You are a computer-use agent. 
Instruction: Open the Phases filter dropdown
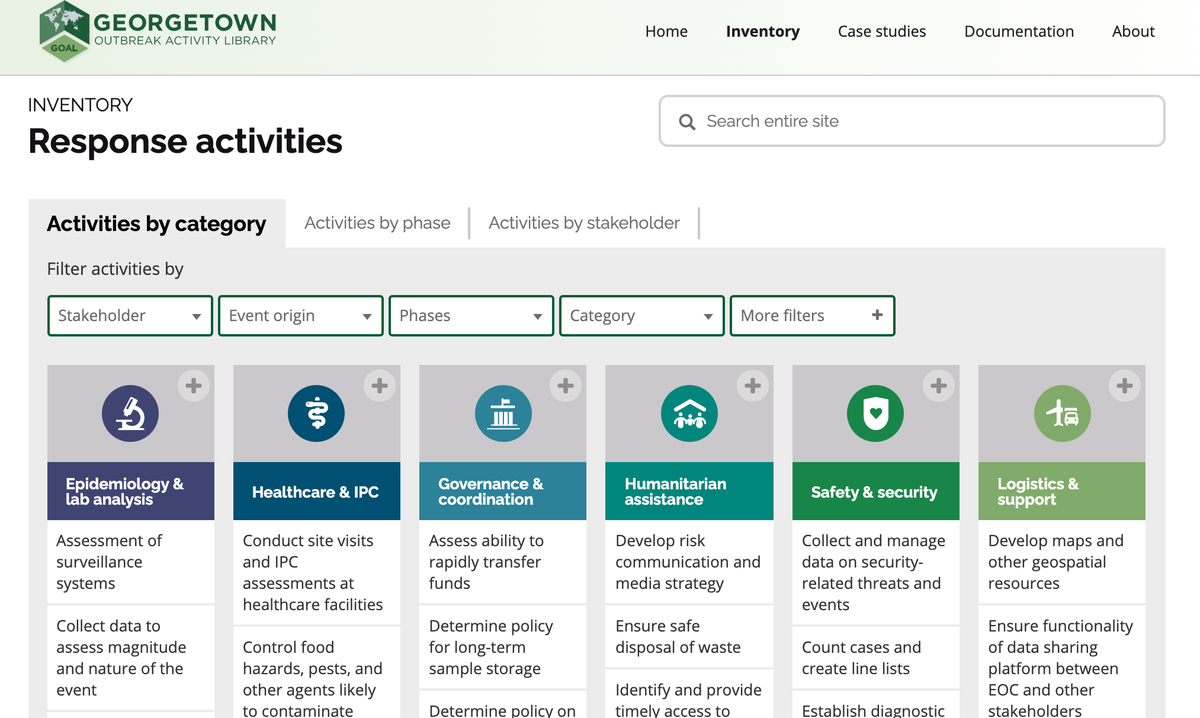(471, 315)
